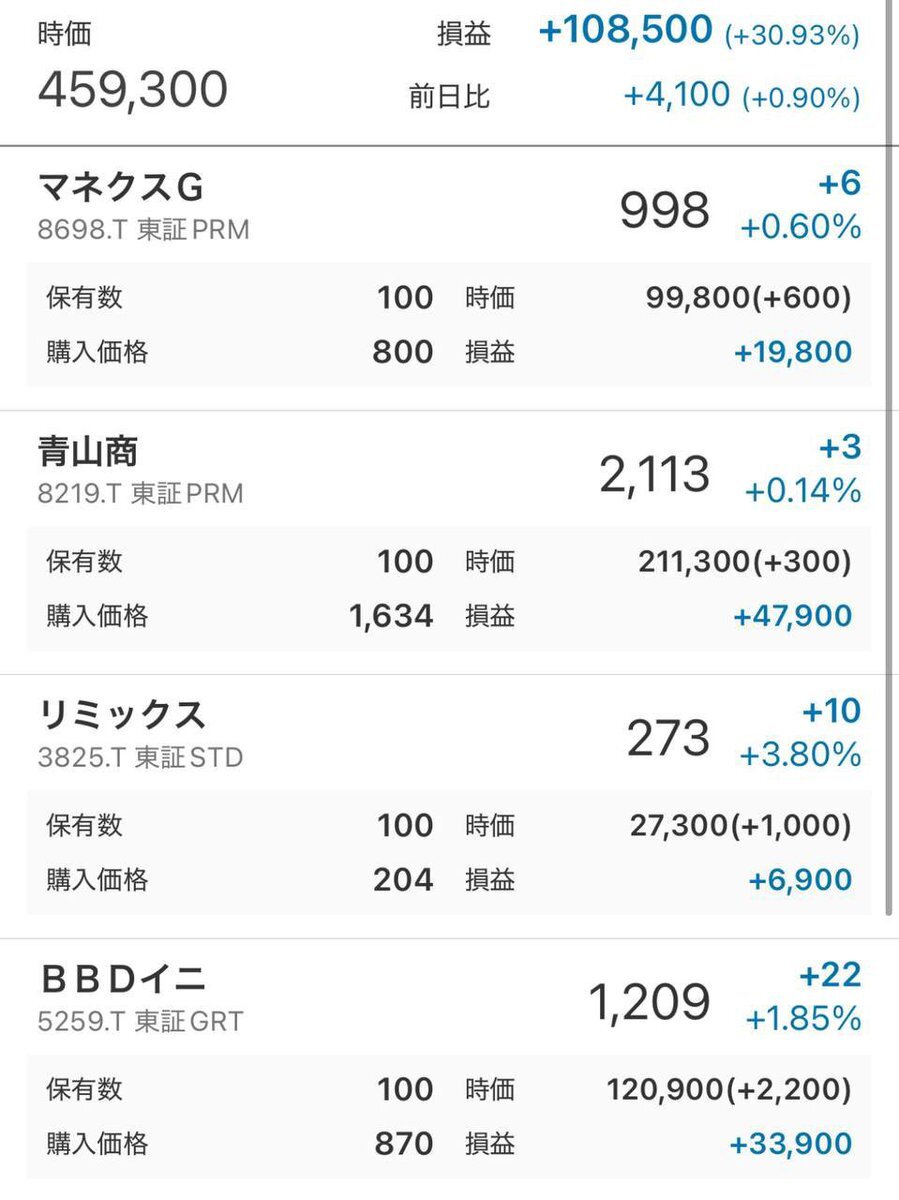The image size is (899, 1200).
Task: Tap the 998 current price of マネクスG
Action: [665, 210]
